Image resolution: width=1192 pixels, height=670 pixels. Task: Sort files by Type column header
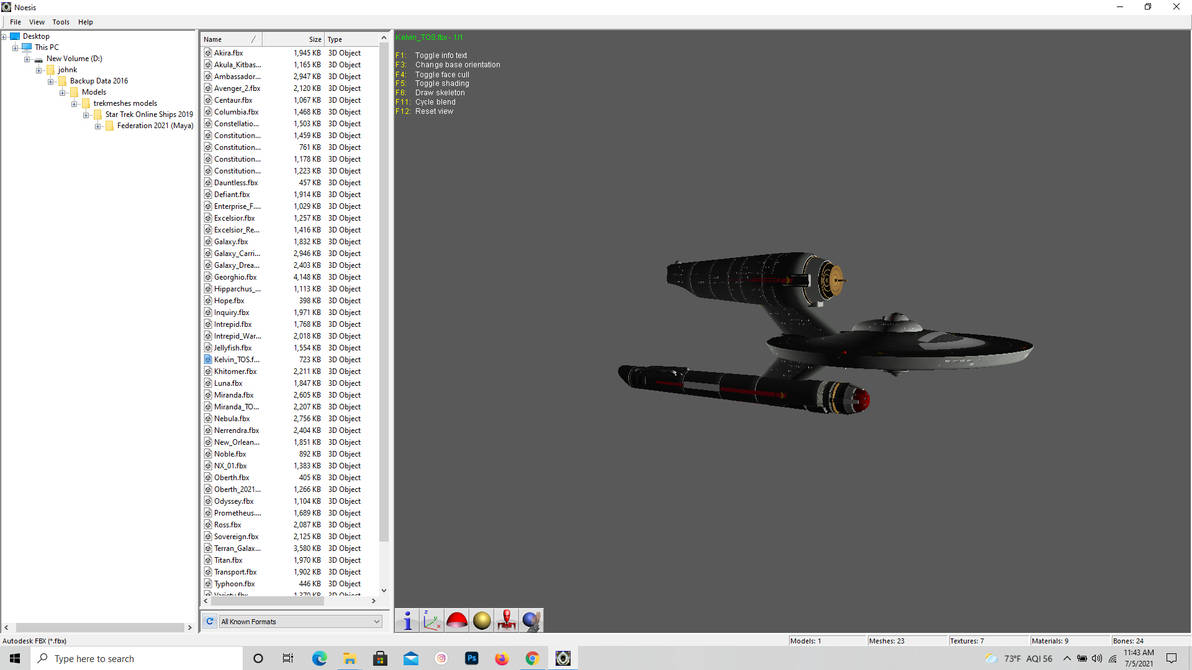pyautogui.click(x=351, y=39)
